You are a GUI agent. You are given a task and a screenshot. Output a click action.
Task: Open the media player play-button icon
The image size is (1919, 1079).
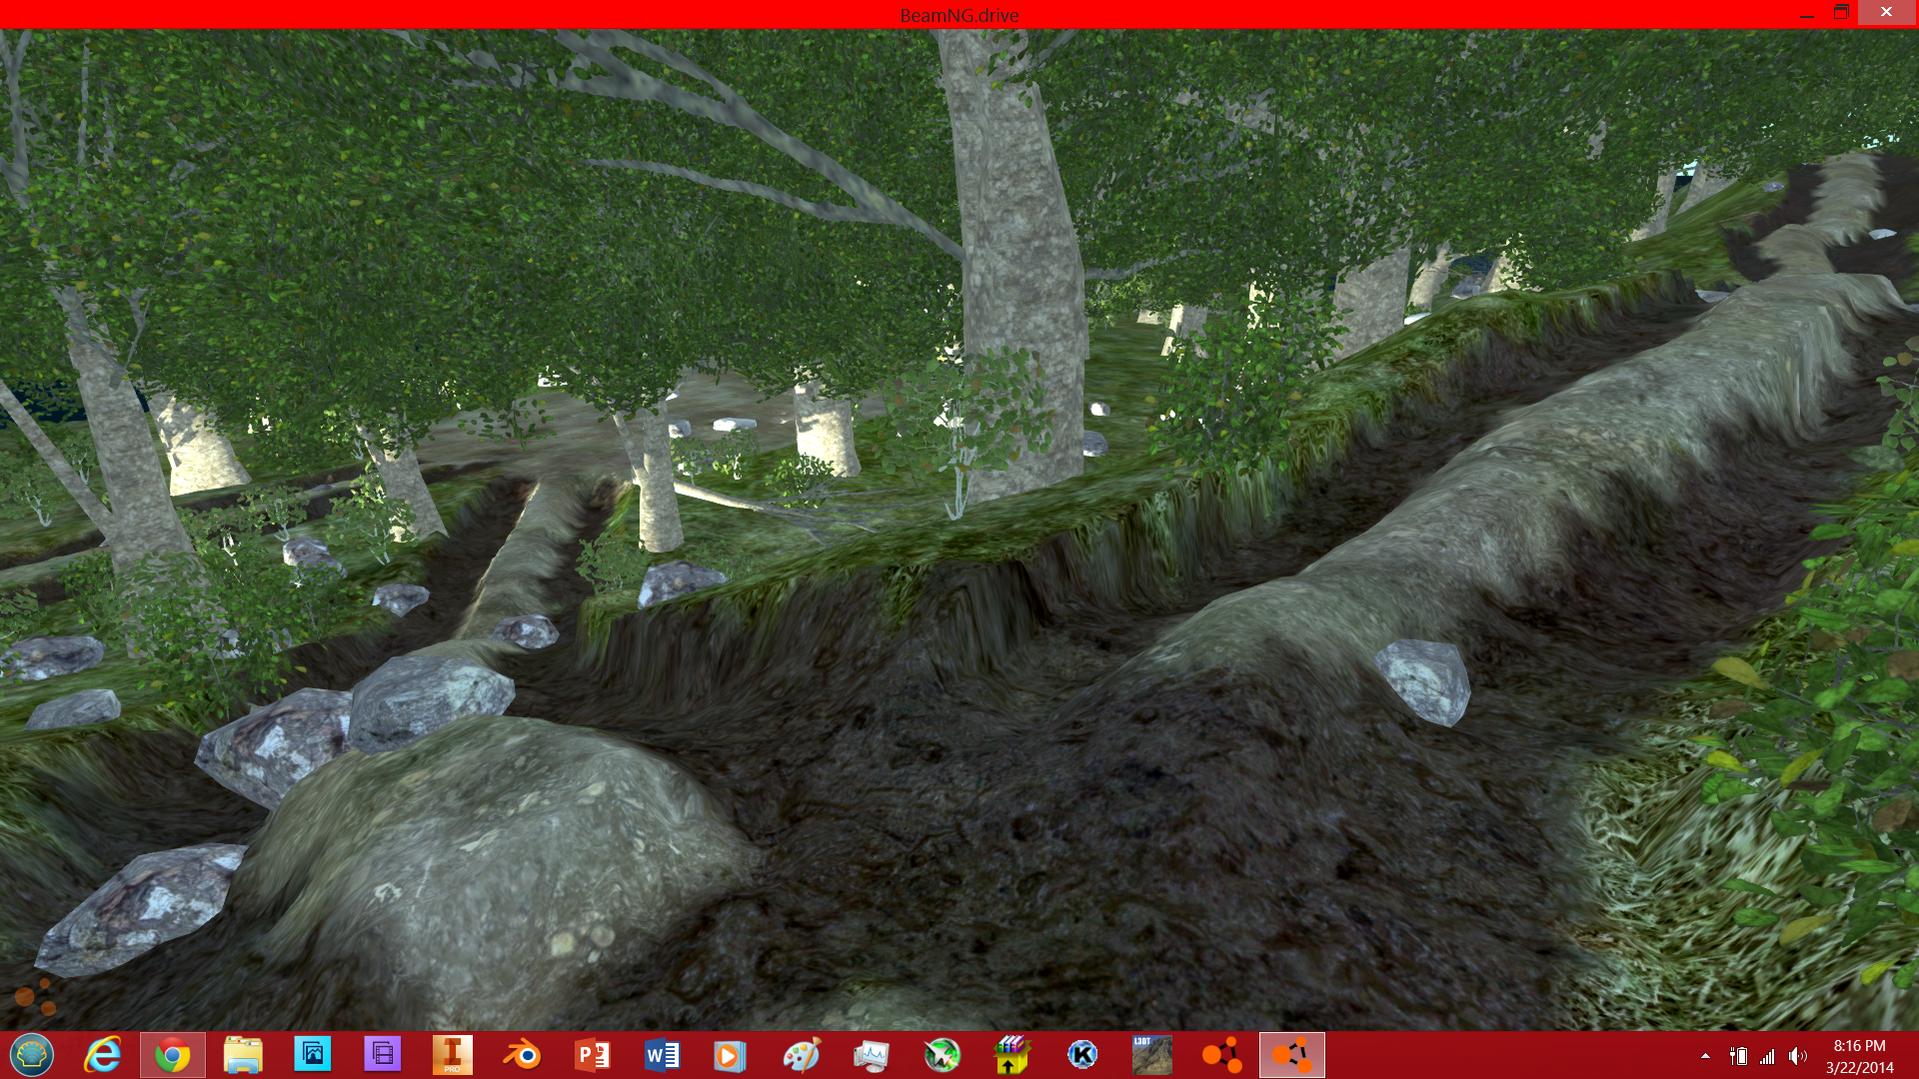point(730,1056)
